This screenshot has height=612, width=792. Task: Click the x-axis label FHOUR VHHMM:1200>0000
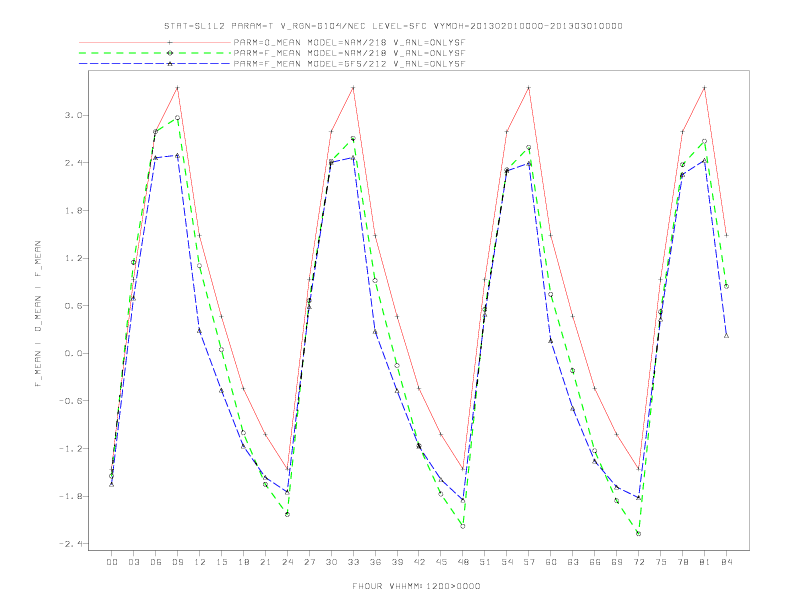(x=416, y=586)
